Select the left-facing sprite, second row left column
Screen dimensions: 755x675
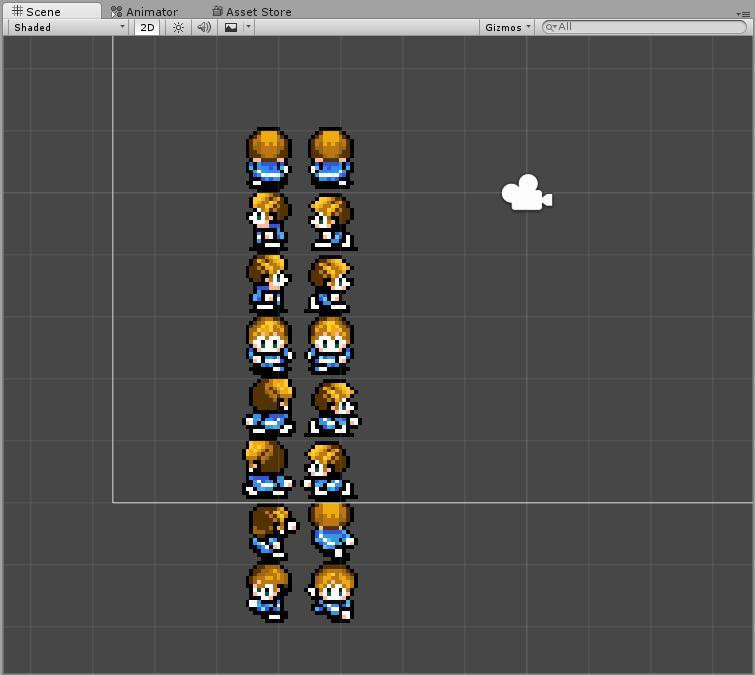tap(269, 221)
